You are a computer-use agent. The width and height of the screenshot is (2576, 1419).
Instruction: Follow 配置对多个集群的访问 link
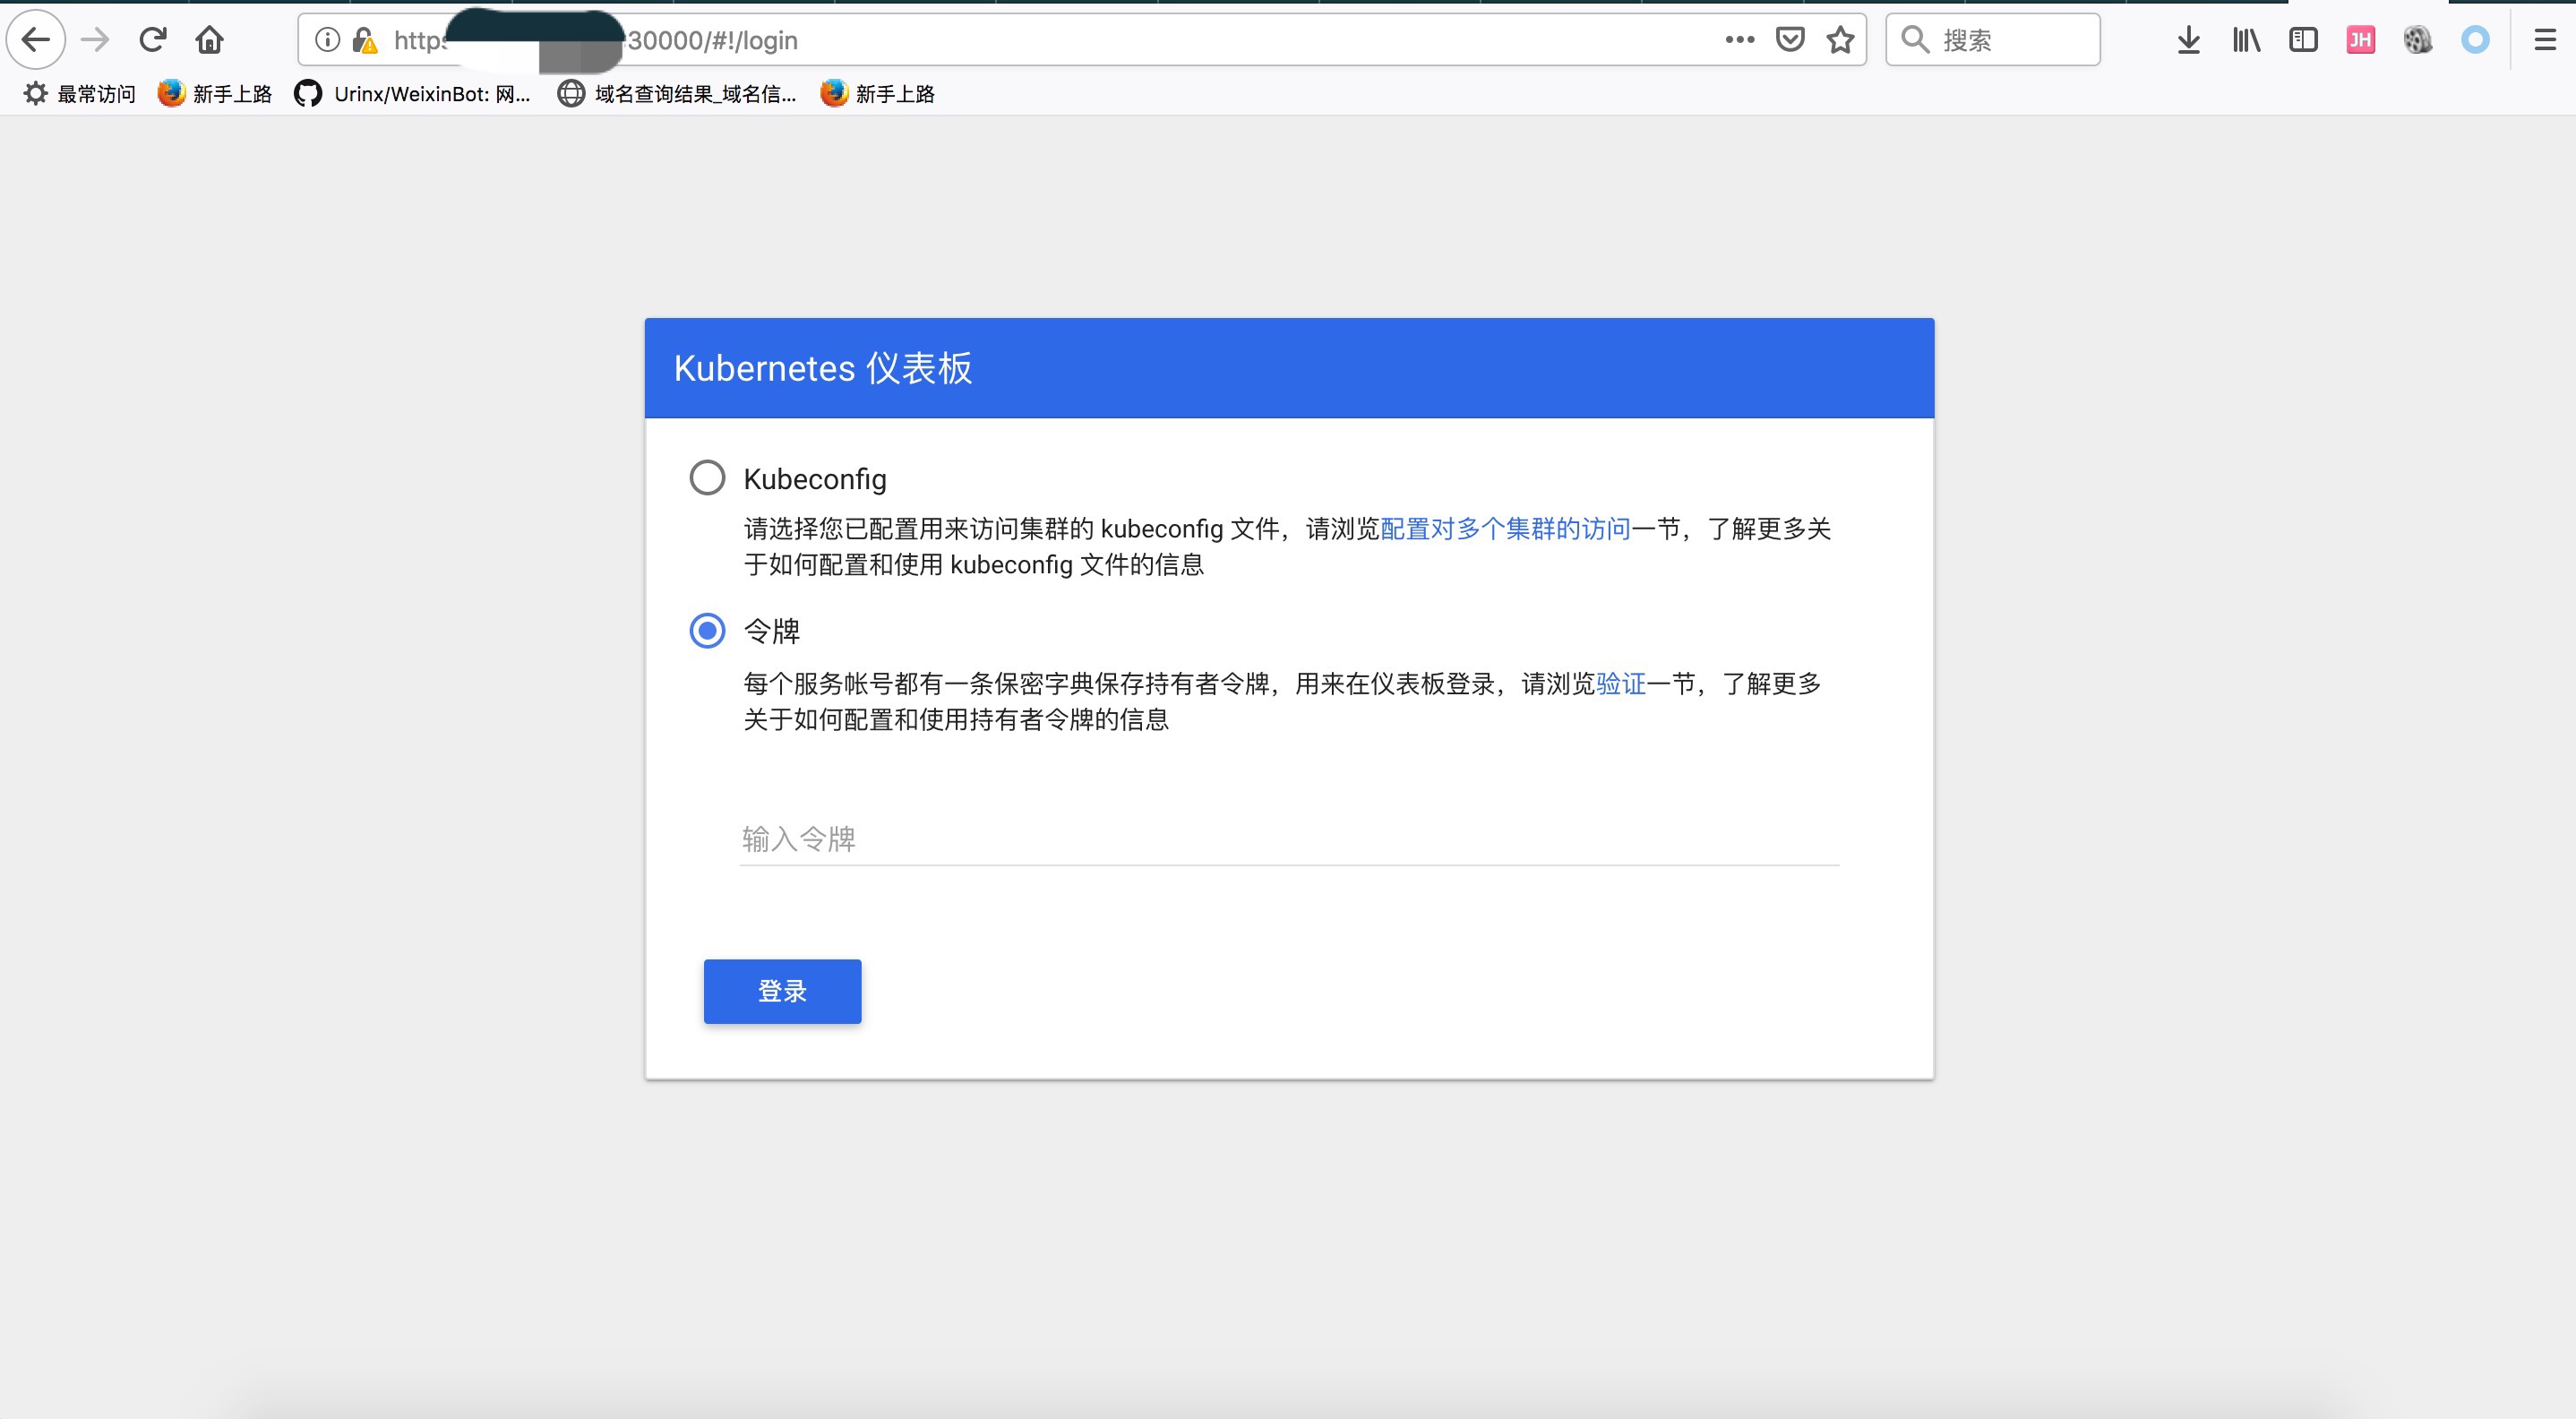tap(1505, 529)
